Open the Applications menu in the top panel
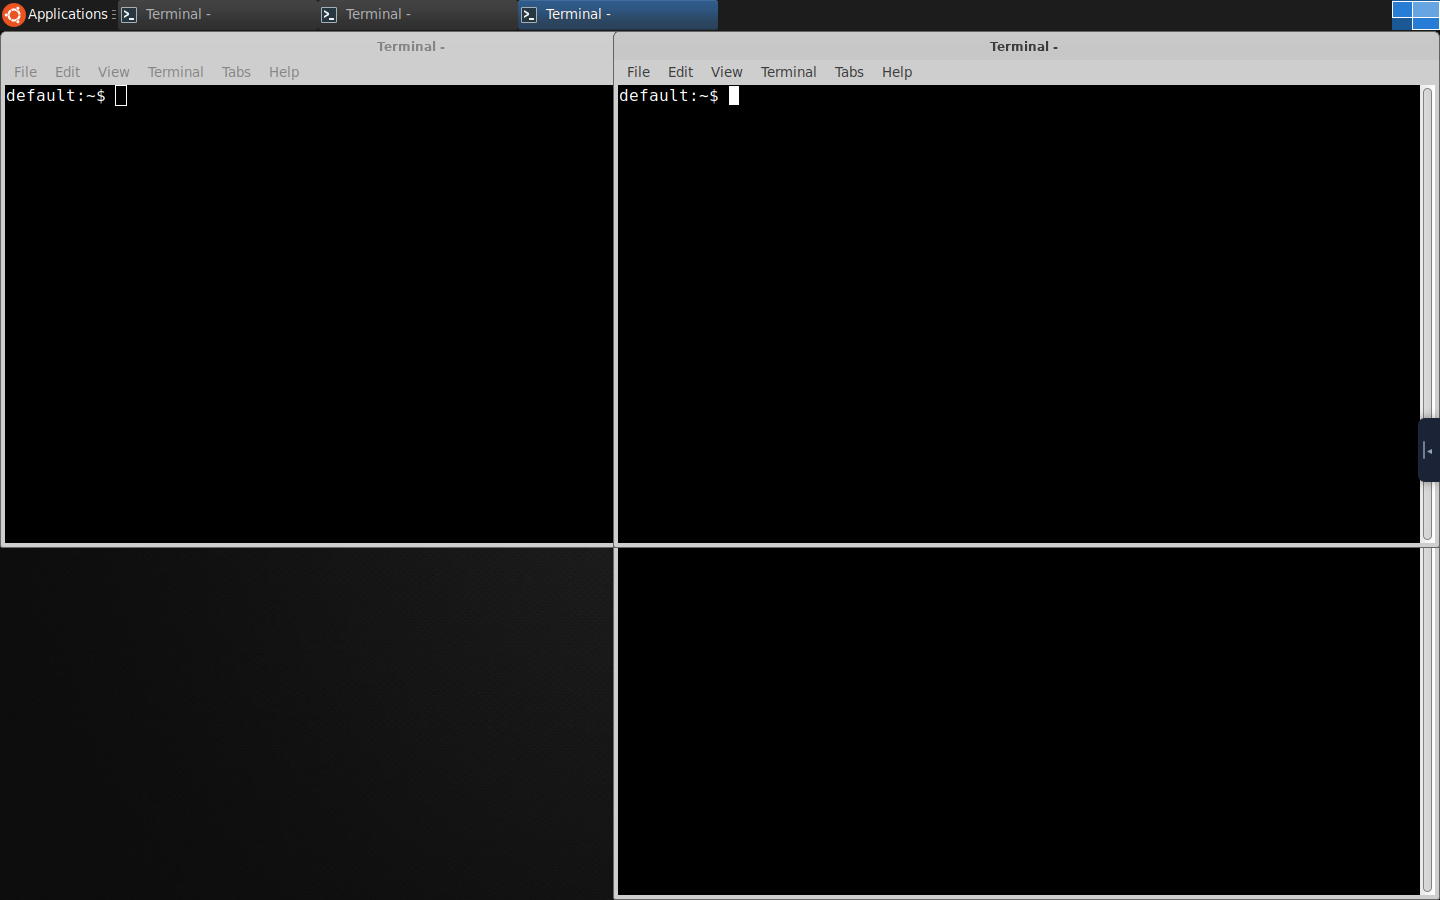This screenshot has width=1440, height=900. (x=58, y=14)
